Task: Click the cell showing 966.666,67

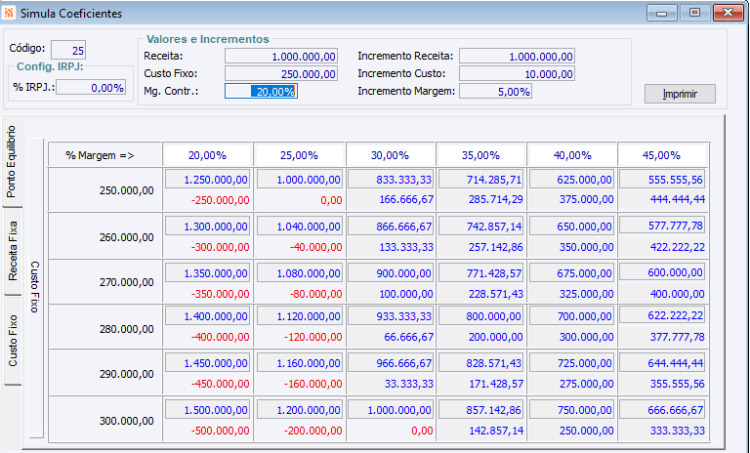Action: tap(391, 364)
